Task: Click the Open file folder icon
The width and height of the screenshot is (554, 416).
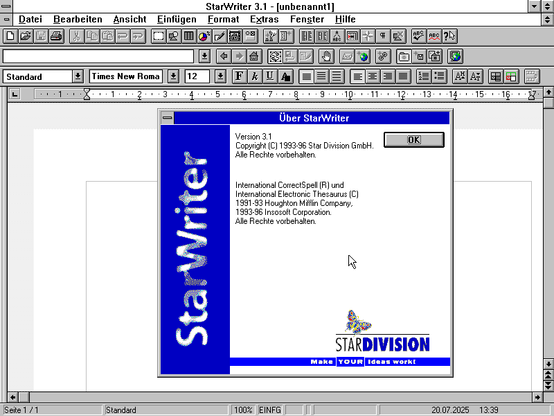Action: [x=26, y=36]
